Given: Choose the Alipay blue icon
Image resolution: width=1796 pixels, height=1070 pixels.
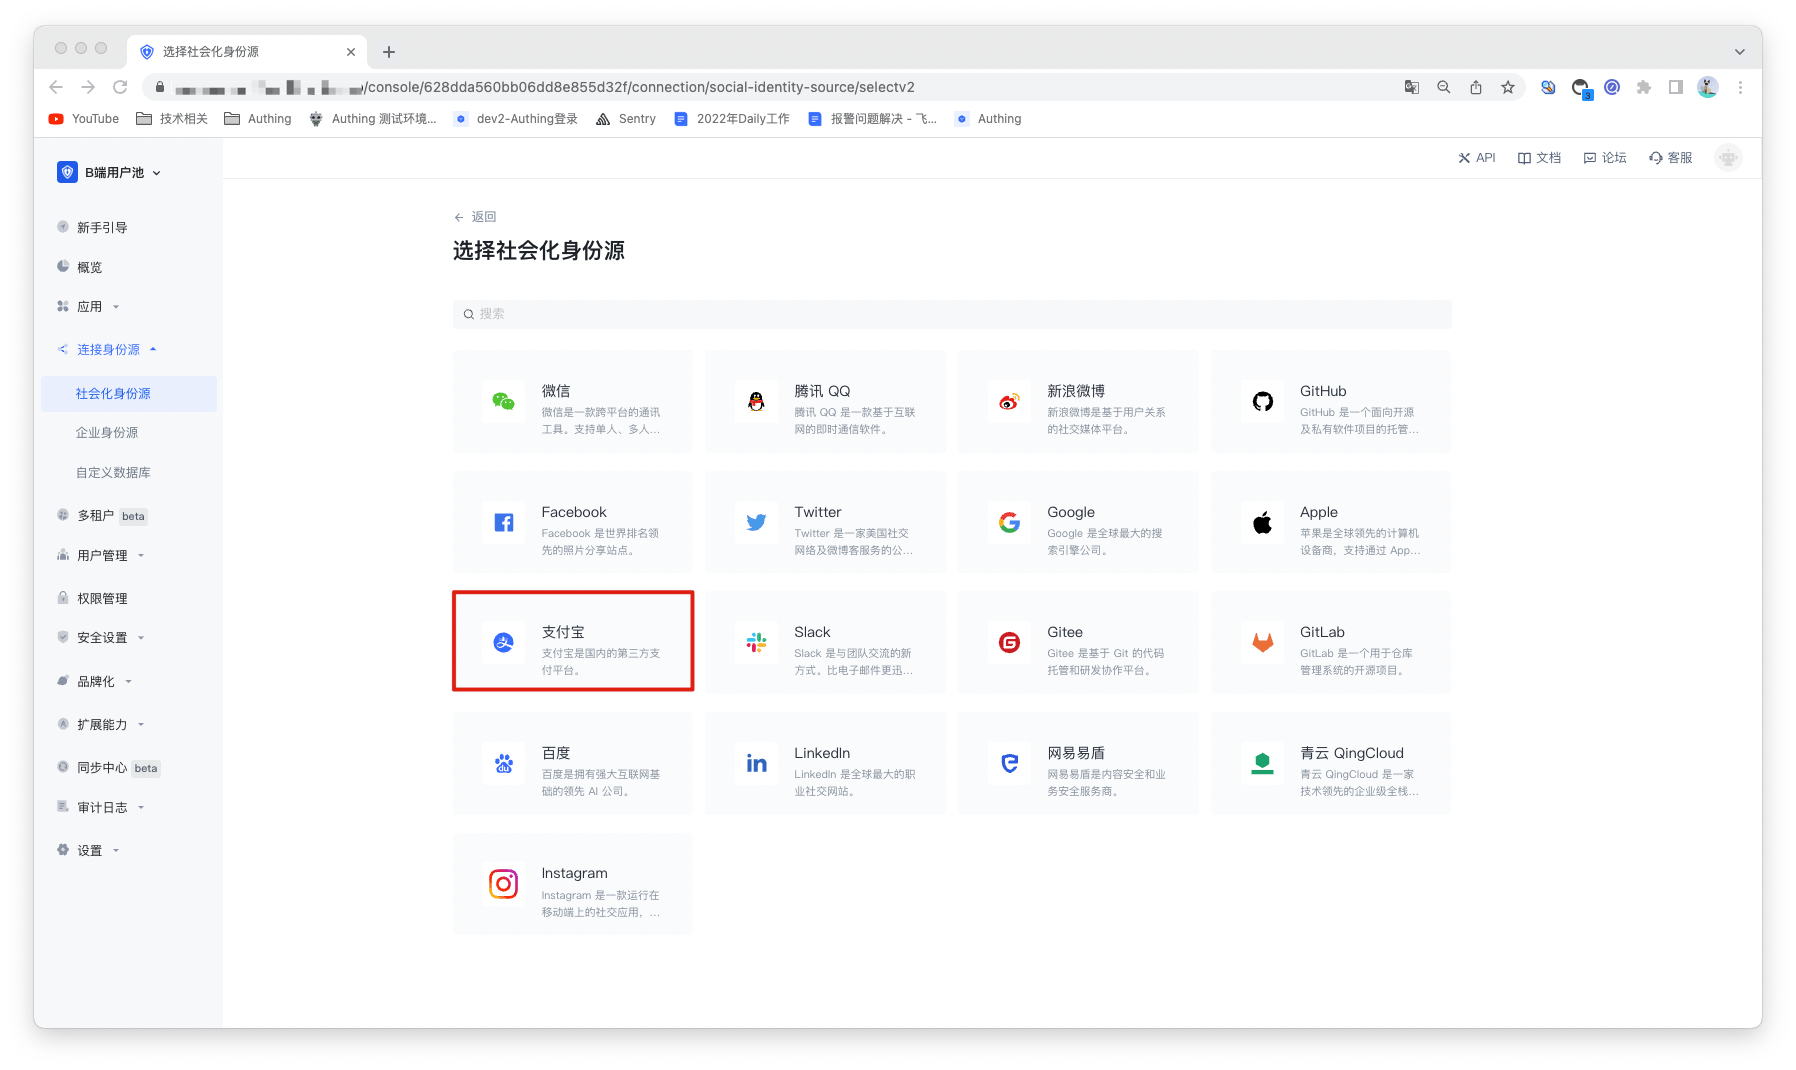Looking at the screenshot, I should (503, 643).
